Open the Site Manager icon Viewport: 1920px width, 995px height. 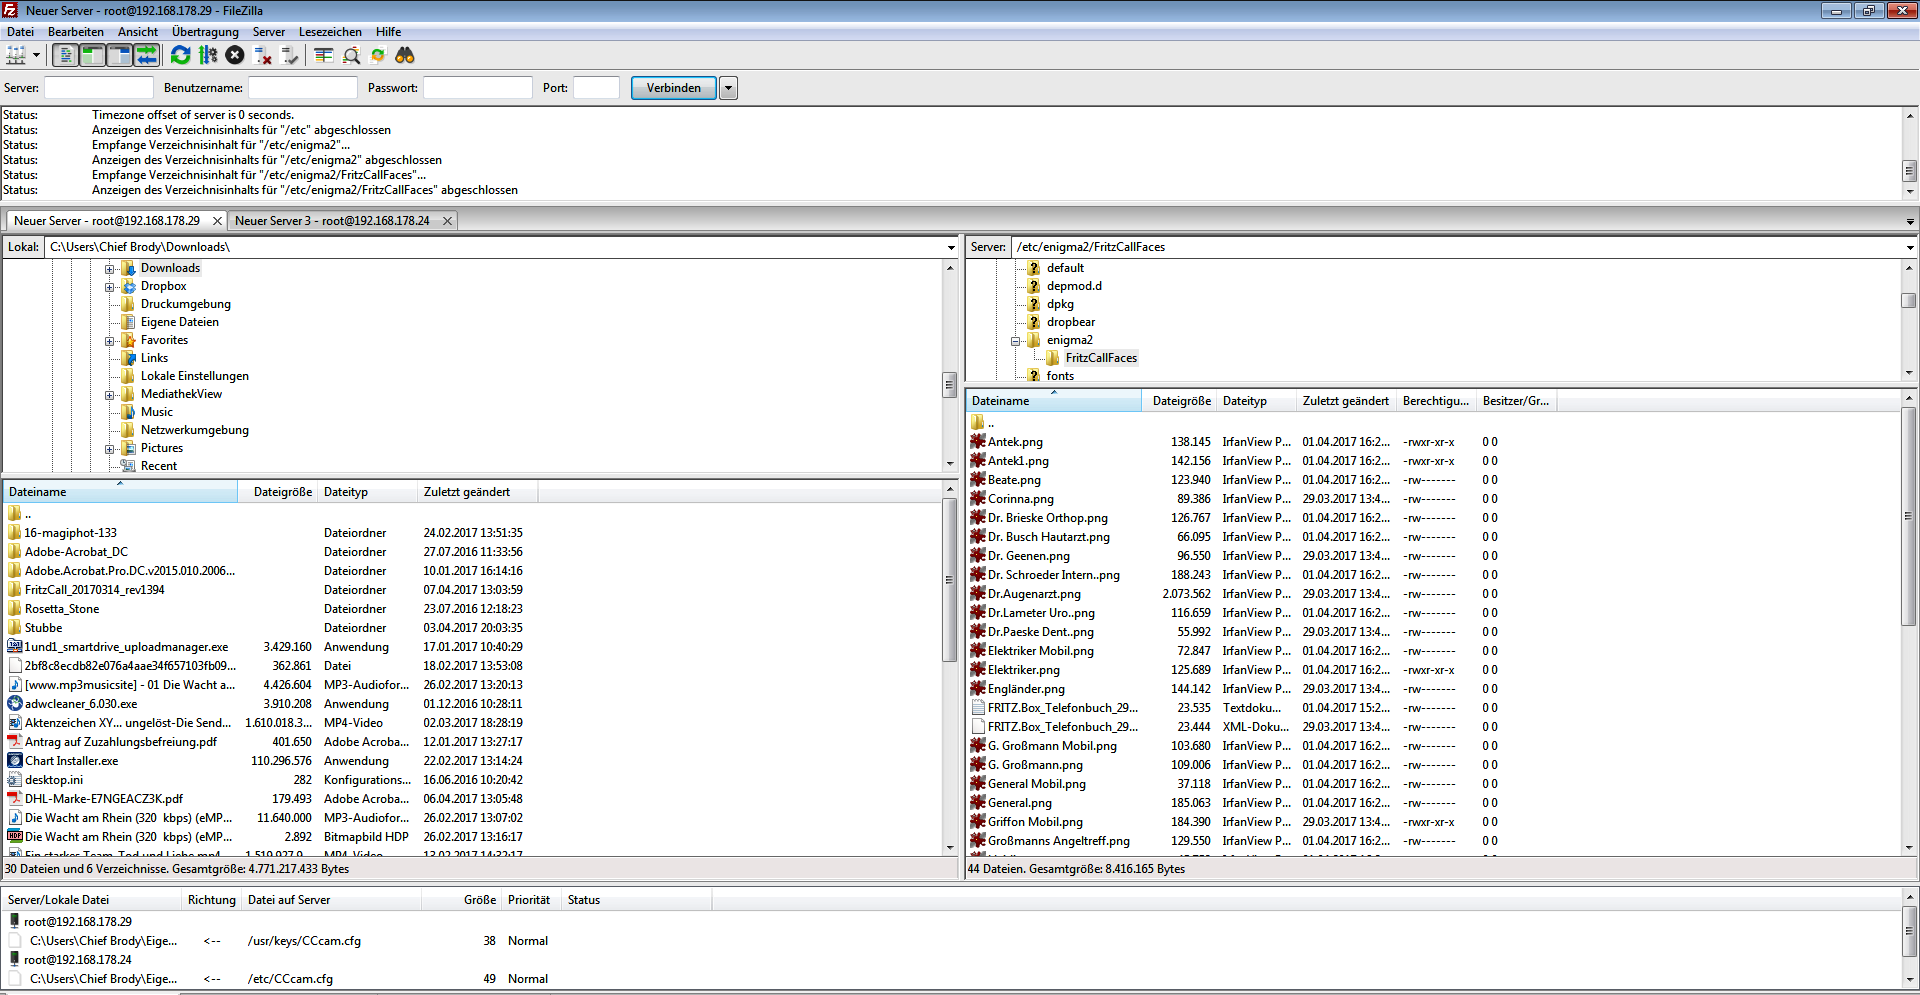pyautogui.click(x=16, y=56)
